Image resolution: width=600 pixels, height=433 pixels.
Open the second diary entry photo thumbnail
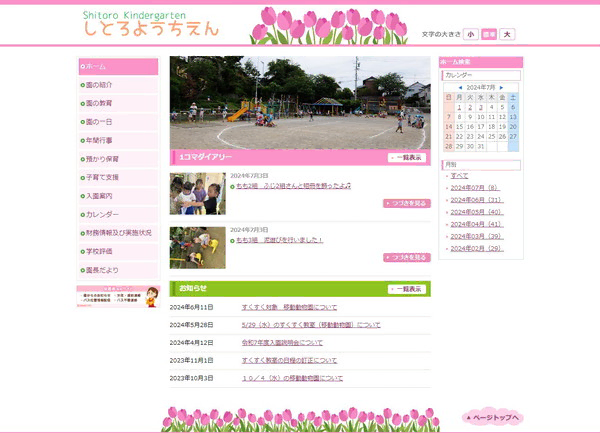click(x=197, y=247)
